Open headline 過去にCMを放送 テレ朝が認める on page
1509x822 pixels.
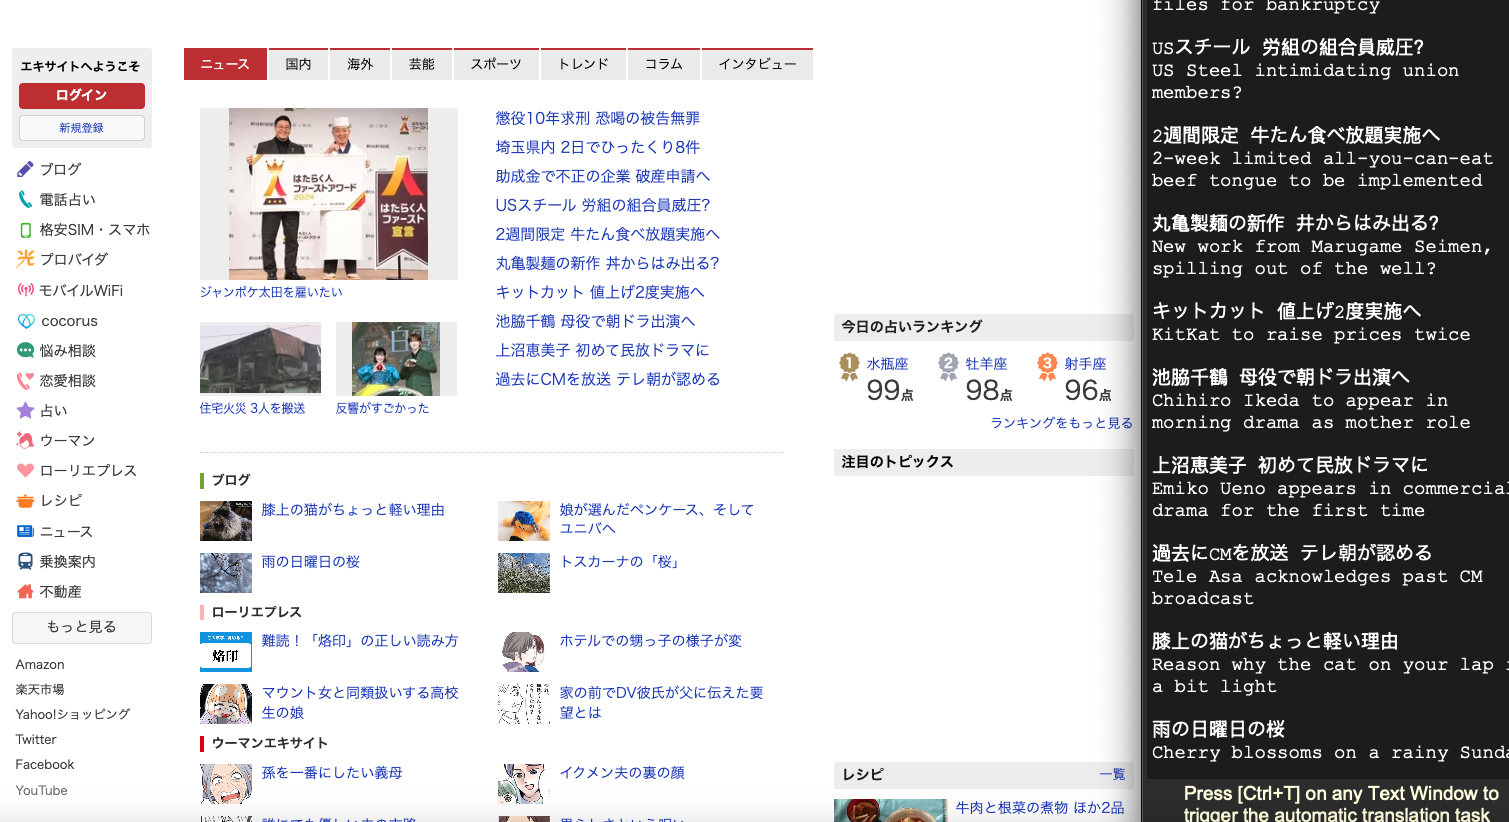608,379
